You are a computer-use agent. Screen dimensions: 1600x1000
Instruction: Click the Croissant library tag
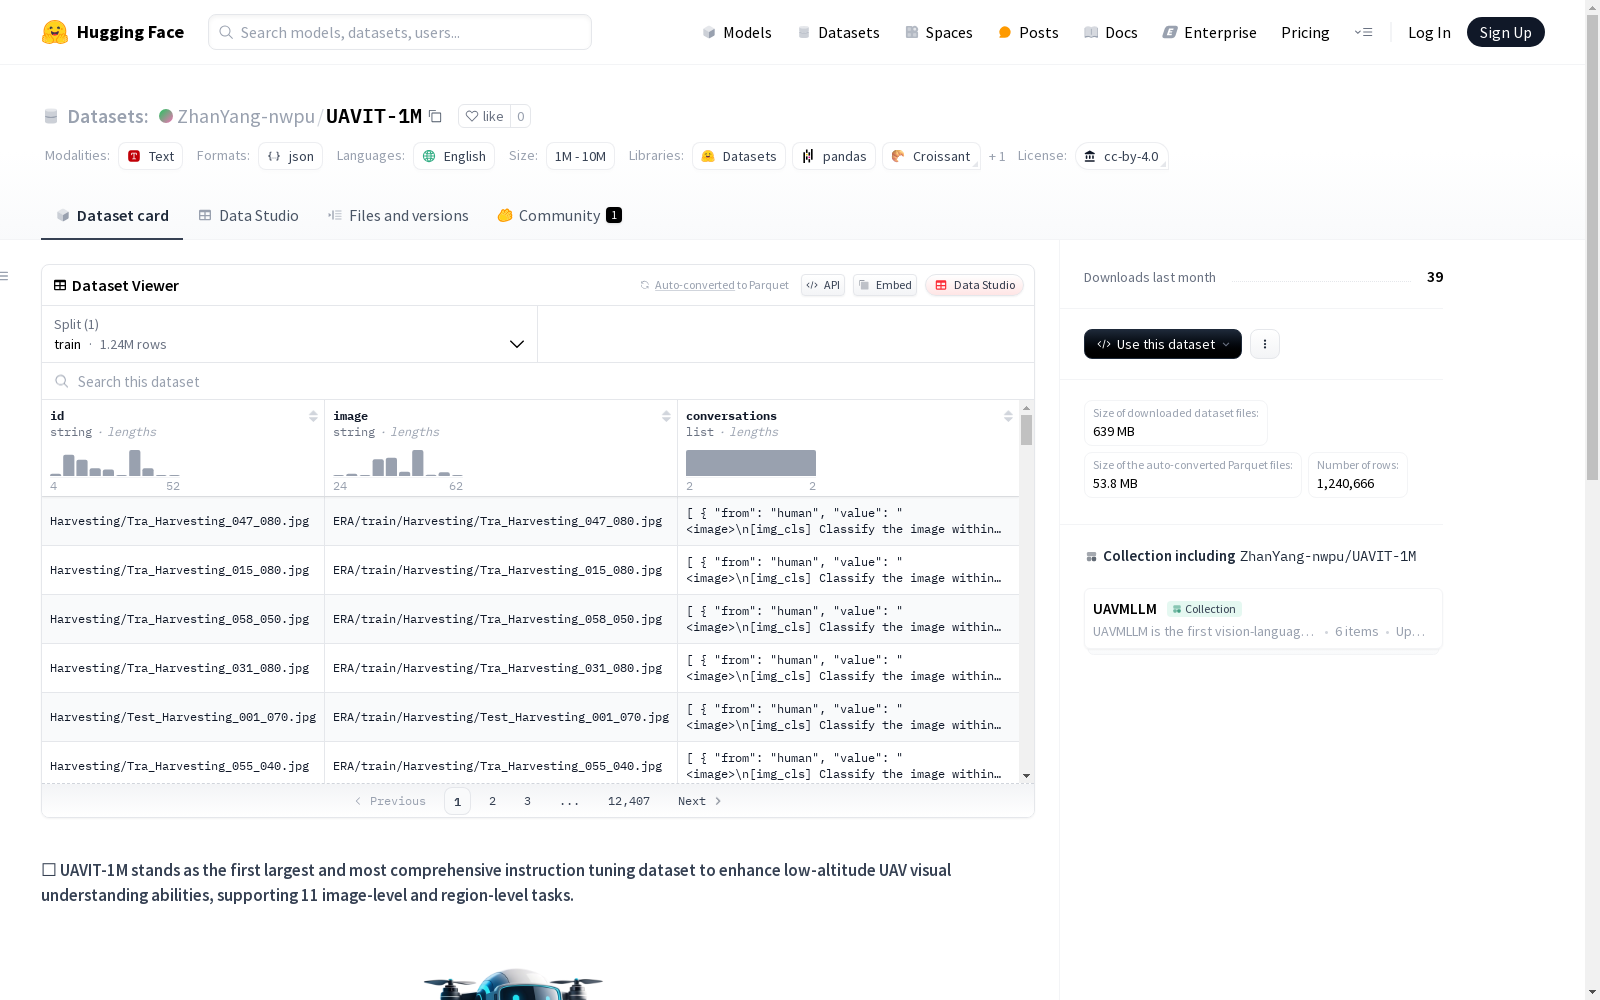point(931,156)
